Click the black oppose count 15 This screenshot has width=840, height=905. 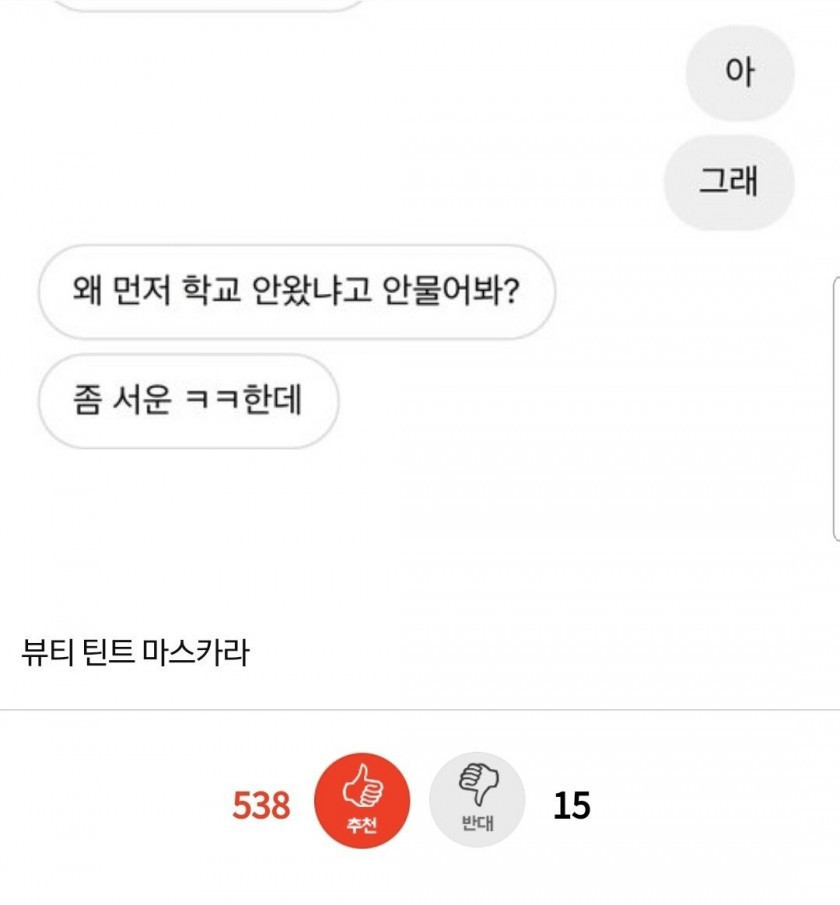[572, 805]
